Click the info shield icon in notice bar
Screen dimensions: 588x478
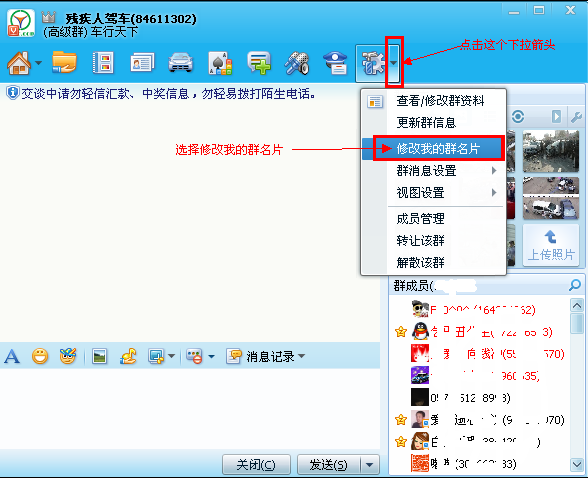[13, 93]
